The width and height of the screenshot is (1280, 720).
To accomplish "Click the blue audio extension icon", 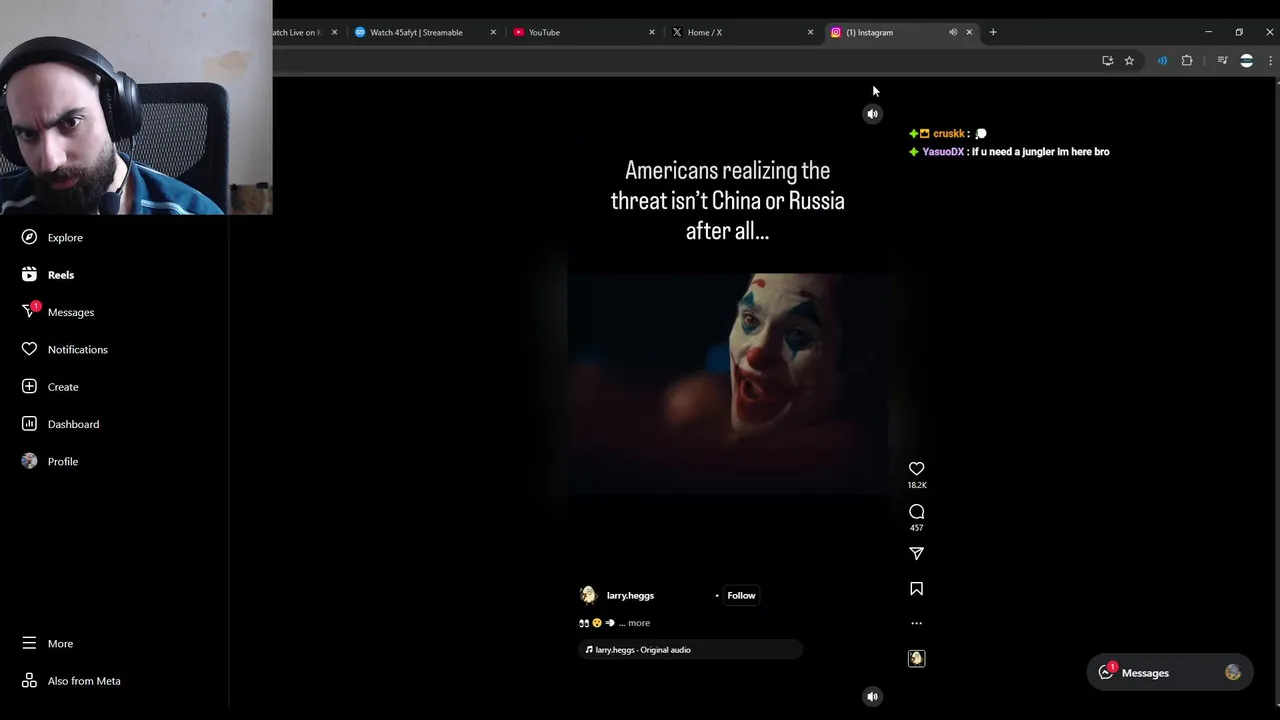I will pyautogui.click(x=1162, y=61).
